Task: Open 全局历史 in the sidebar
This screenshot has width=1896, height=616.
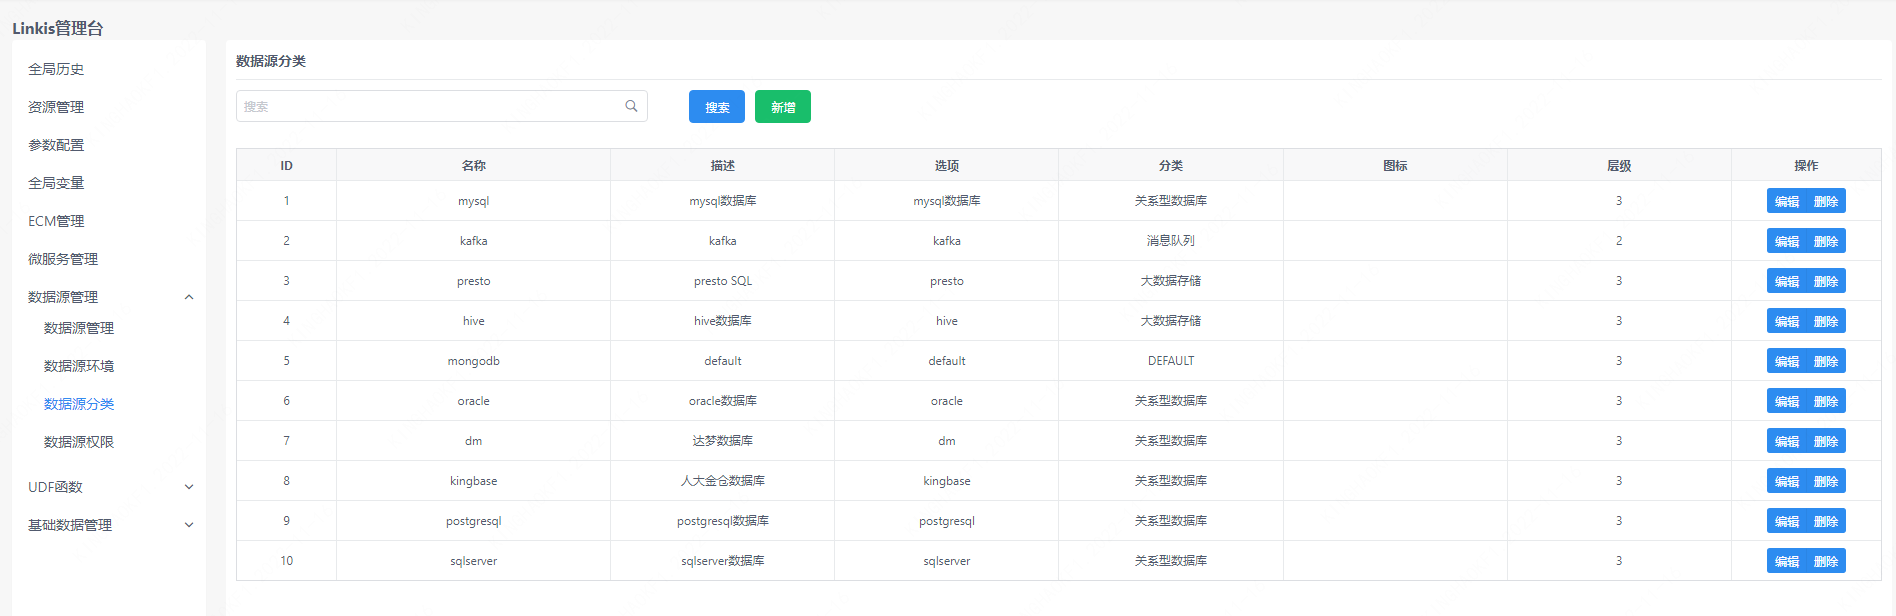Action: click(56, 69)
